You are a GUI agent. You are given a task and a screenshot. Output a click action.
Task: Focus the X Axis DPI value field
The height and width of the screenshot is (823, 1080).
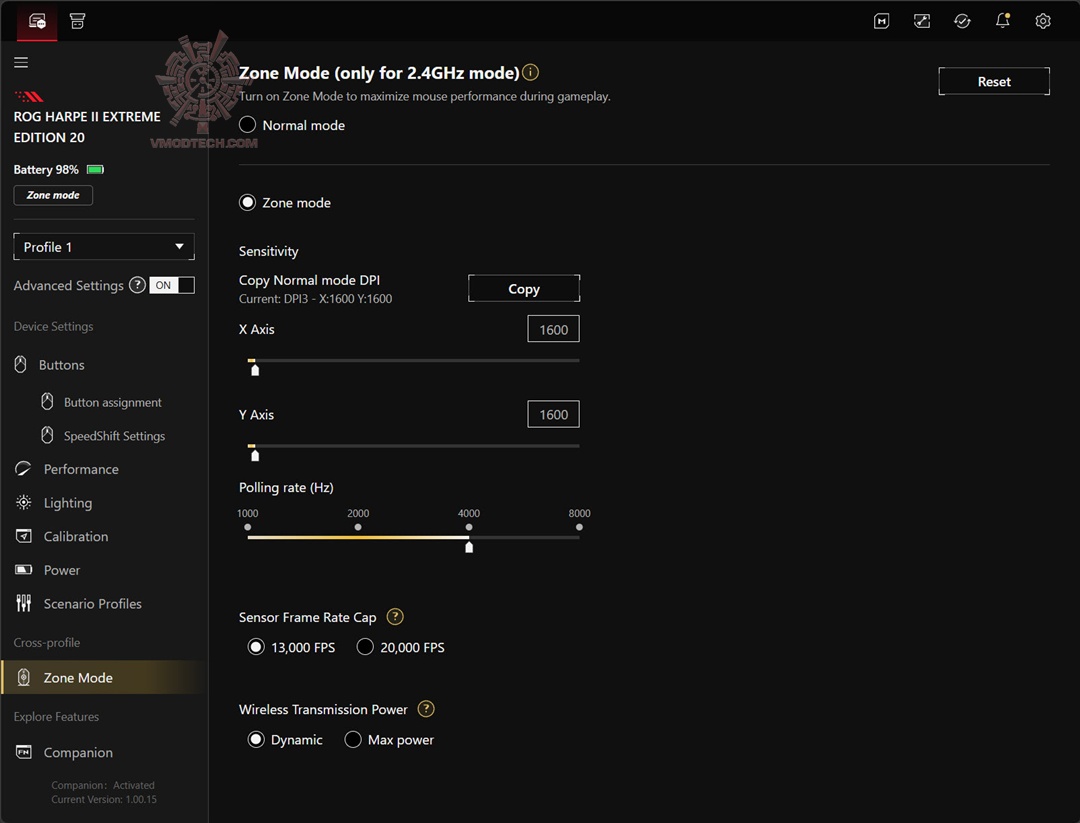553,329
